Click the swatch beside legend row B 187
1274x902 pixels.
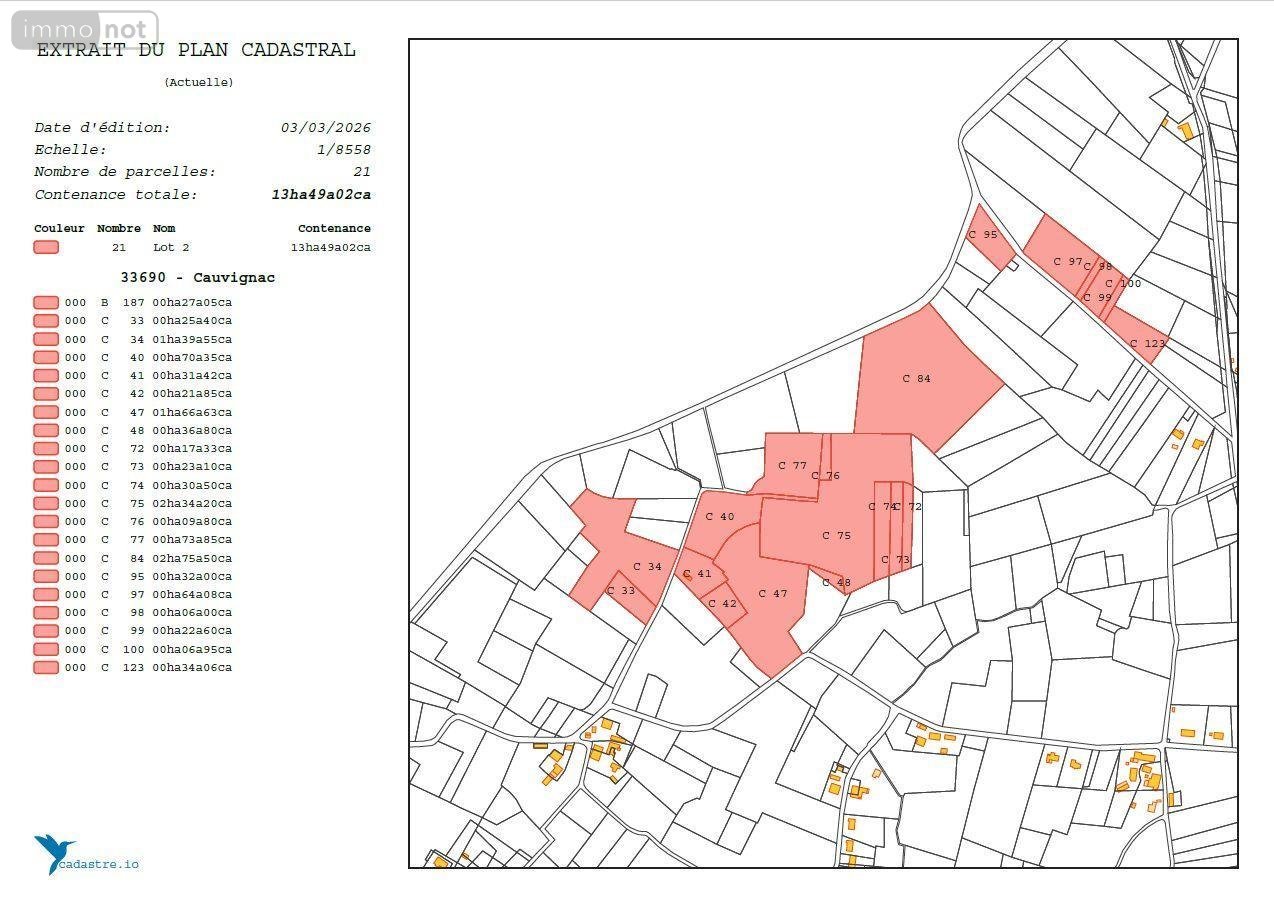(x=46, y=302)
